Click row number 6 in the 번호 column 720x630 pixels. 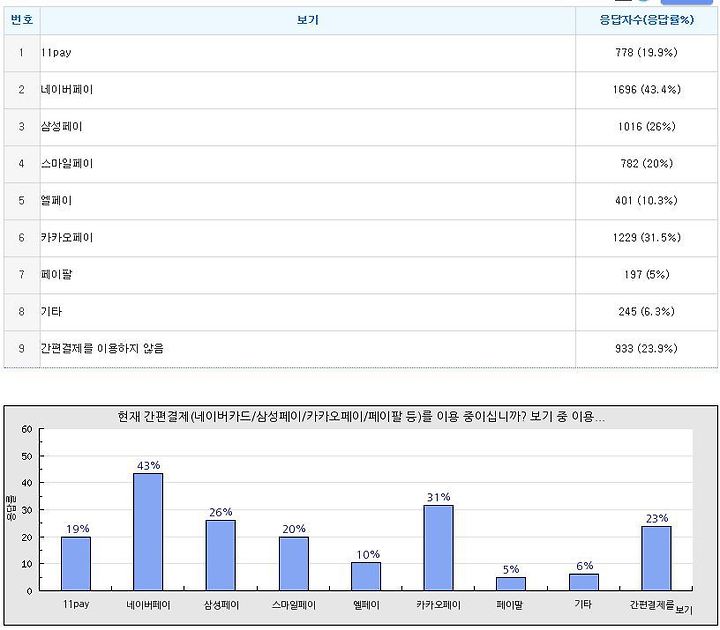tap(22, 238)
